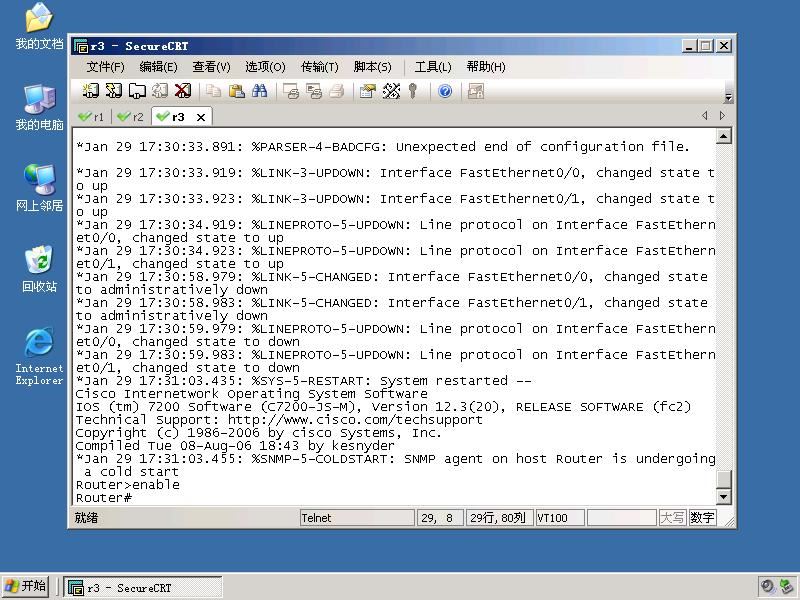Click the 大写 caps lock indicator

[672, 518]
